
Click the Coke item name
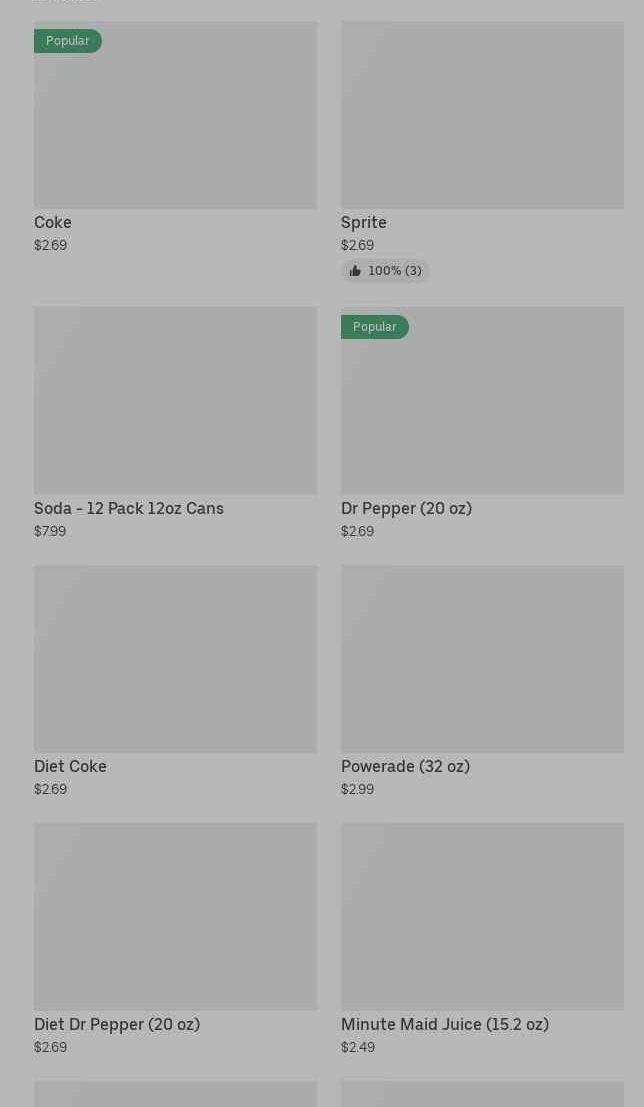53,222
